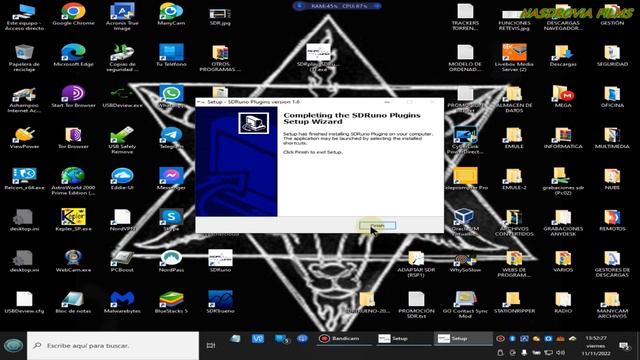Select the Microsoft Edge desktop icon
Image resolution: width=640 pixels, height=360 pixels.
click(73, 56)
